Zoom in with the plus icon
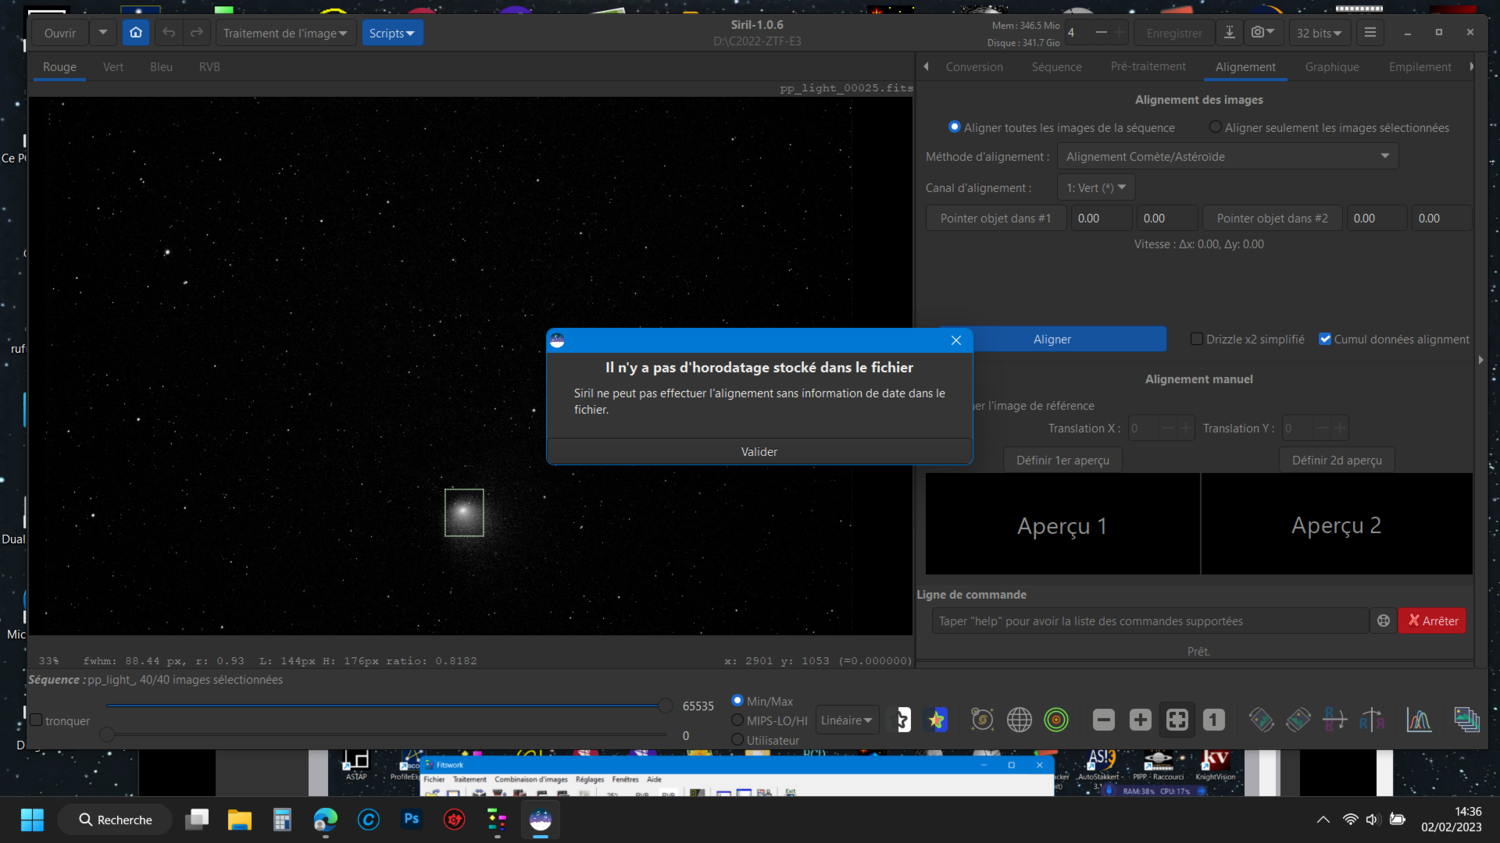 coord(1140,720)
